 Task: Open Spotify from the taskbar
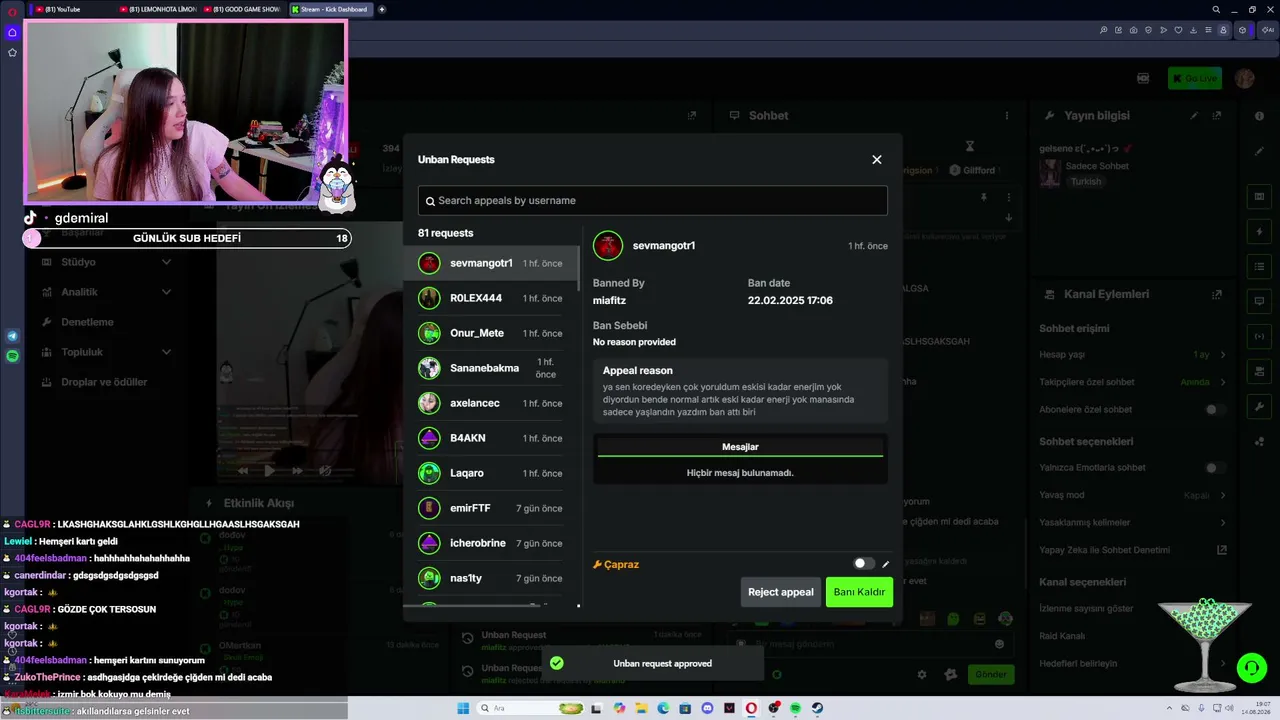pyautogui.click(x=795, y=709)
